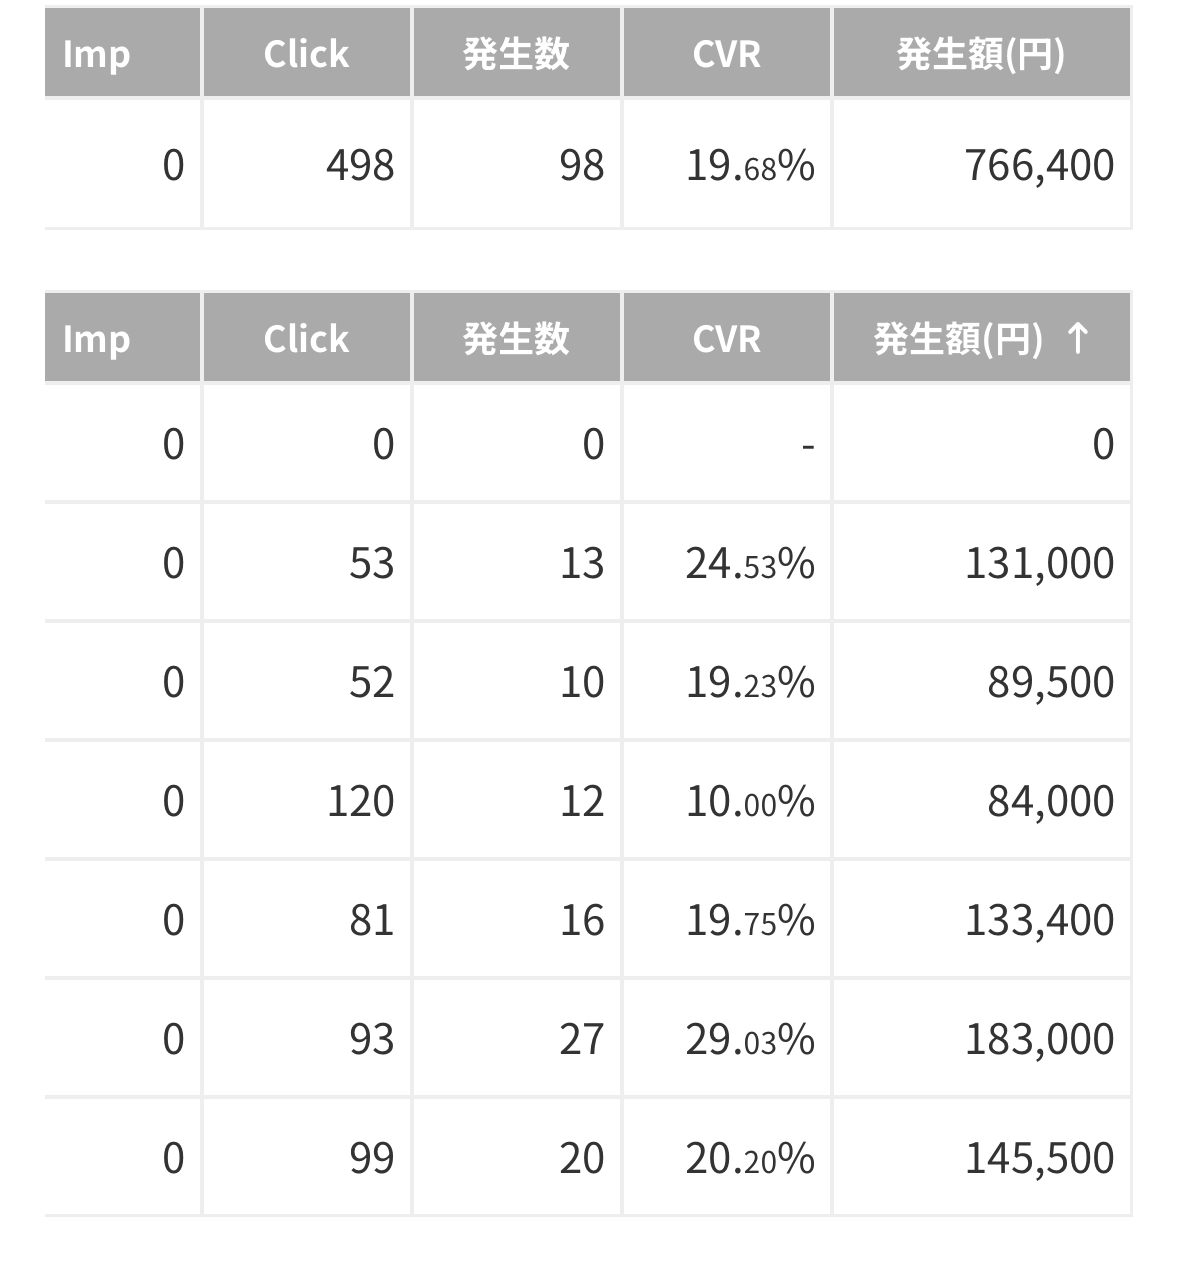Viewport: 1179px width, 1278px height.
Task: Select the total amount 766,400 cell
Action: point(1039,165)
